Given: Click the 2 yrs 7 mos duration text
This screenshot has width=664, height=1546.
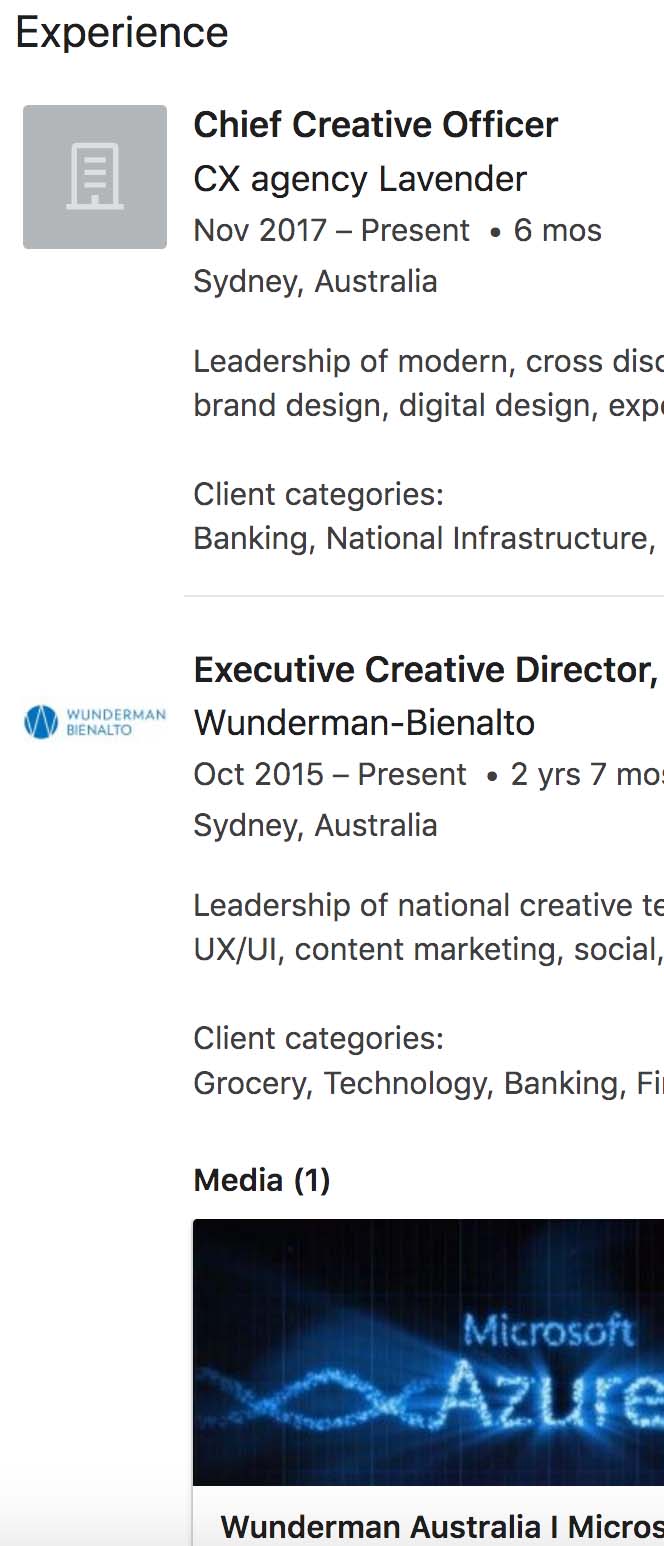Looking at the screenshot, I should point(587,775).
